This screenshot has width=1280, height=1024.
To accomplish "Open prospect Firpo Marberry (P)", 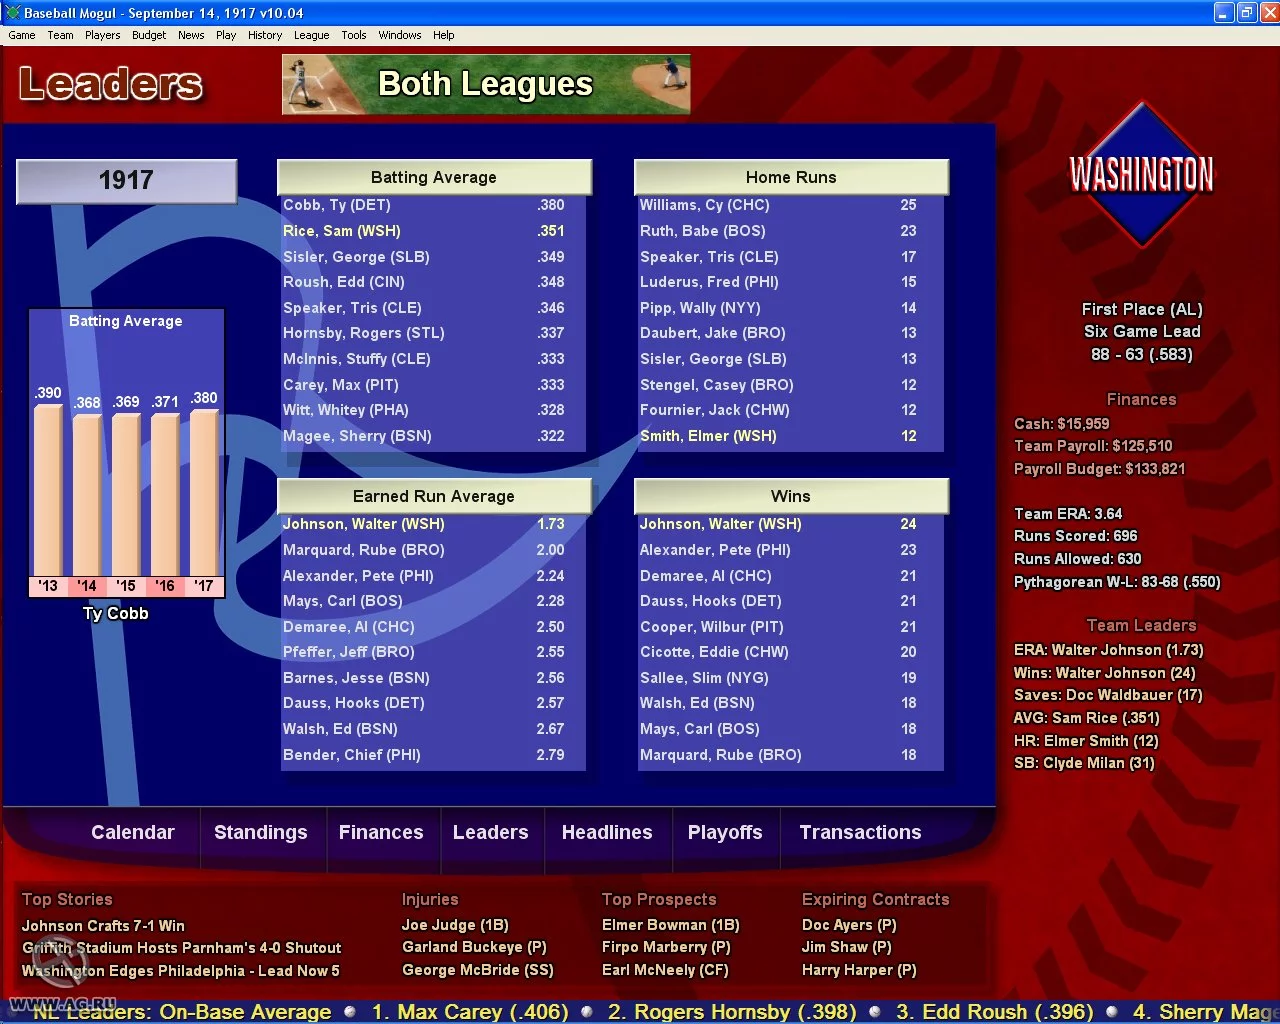I will 666,947.
